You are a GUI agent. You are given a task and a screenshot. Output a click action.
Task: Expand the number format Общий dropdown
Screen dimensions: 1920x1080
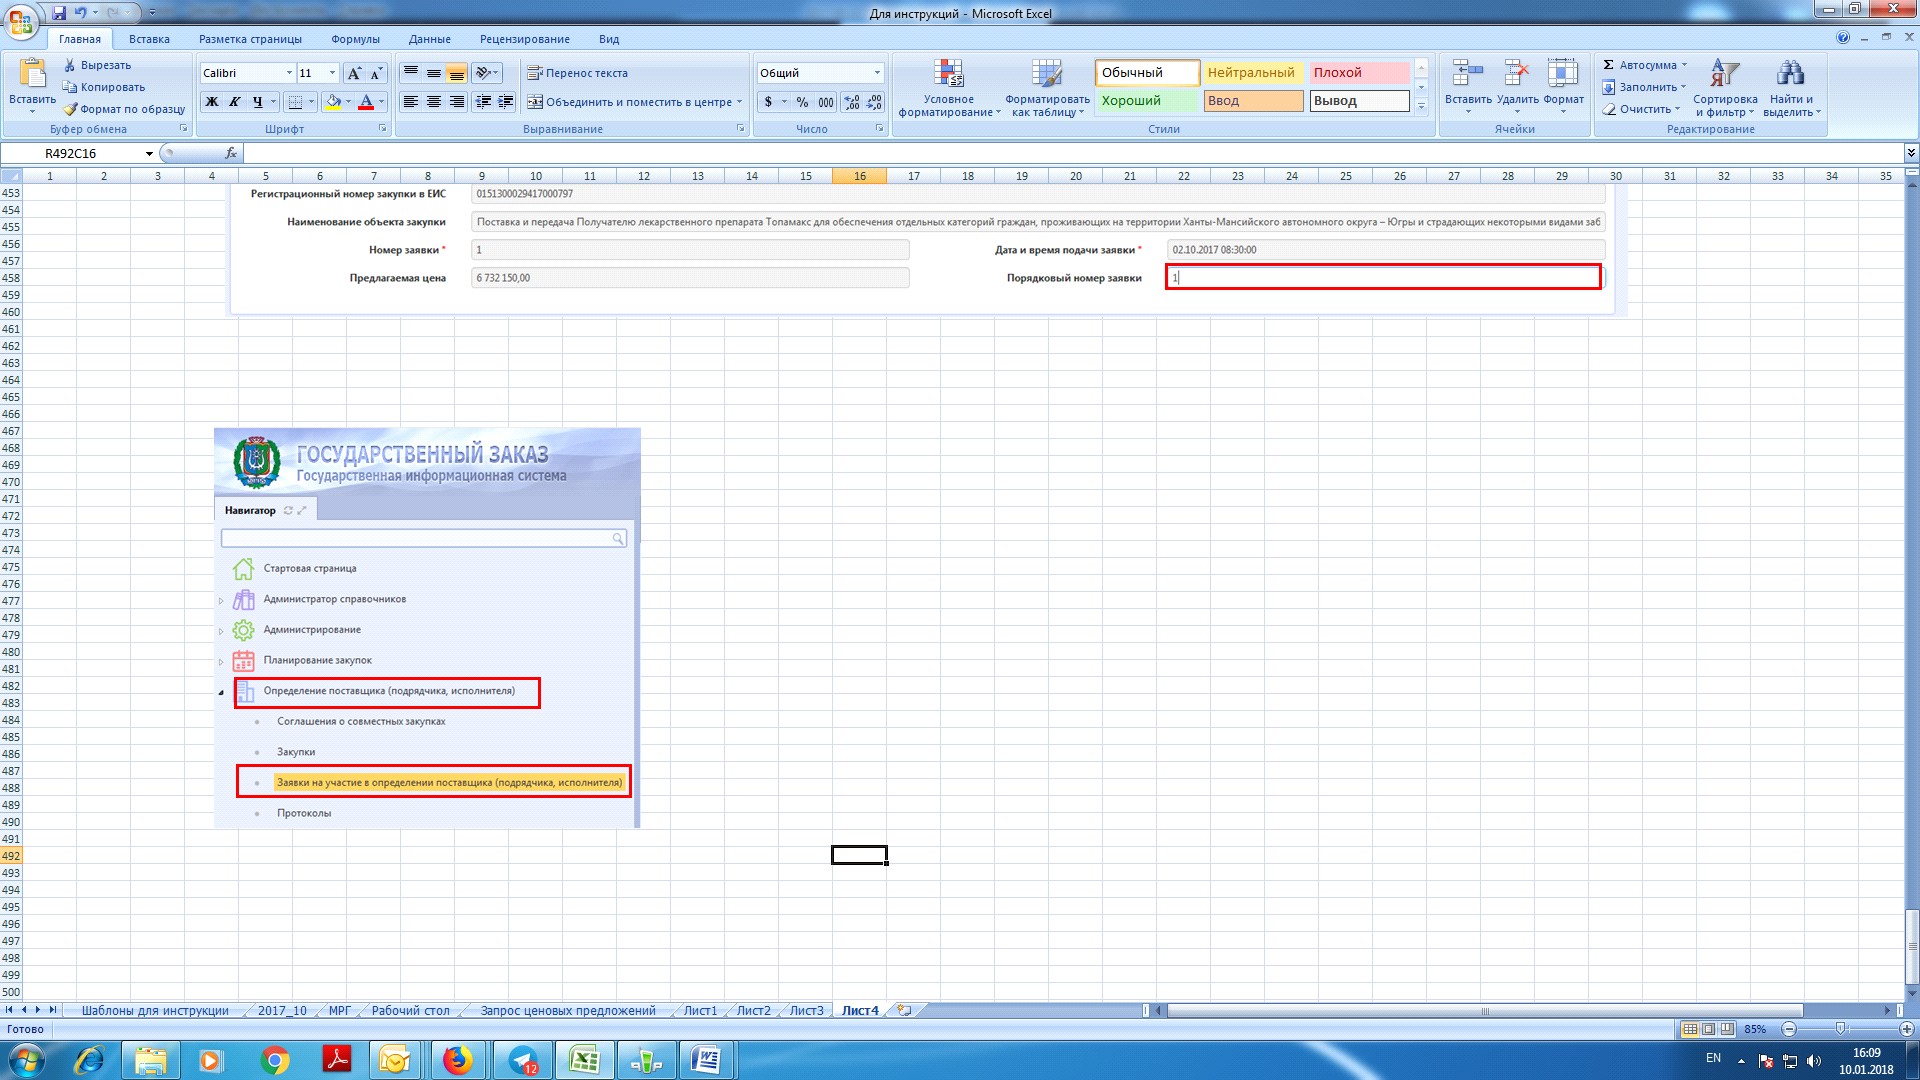tap(877, 73)
